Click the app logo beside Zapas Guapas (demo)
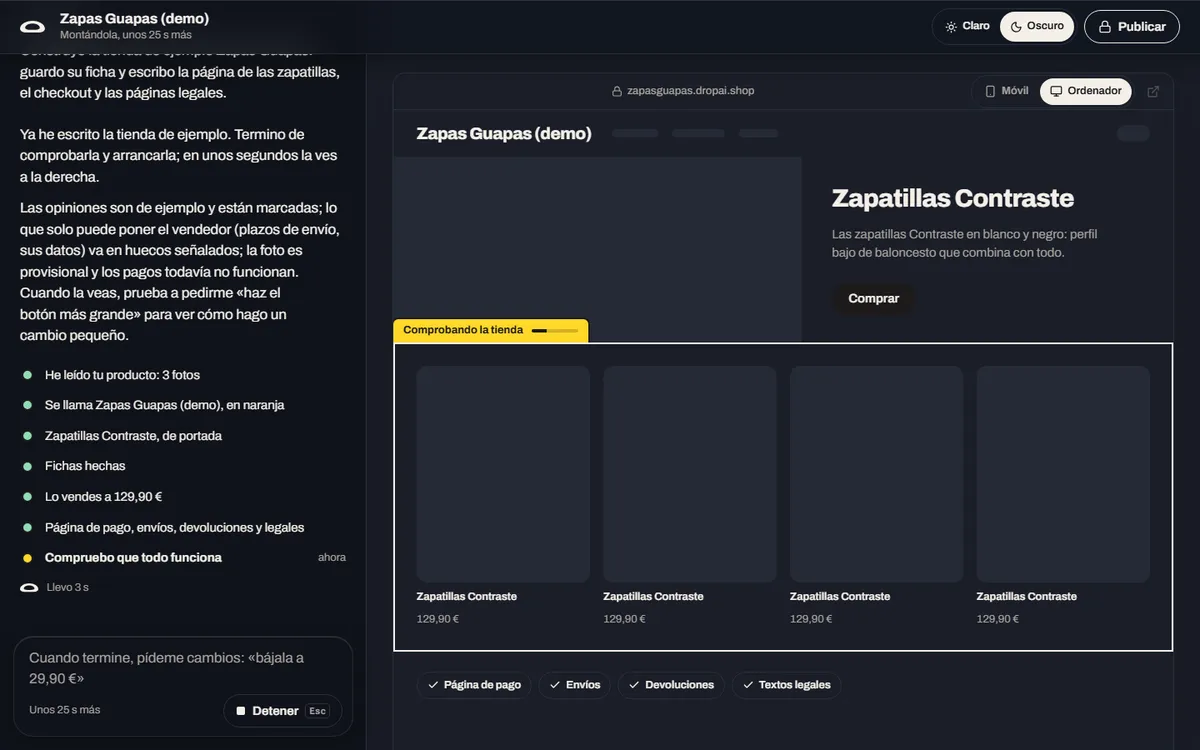 32,27
